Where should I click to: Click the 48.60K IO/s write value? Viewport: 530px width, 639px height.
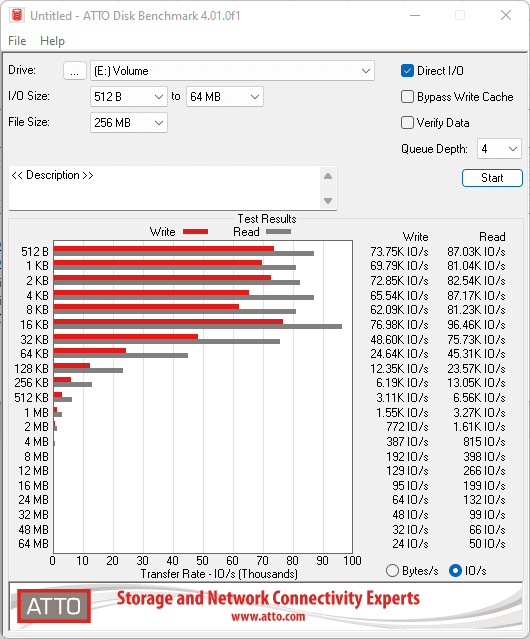tap(399, 339)
